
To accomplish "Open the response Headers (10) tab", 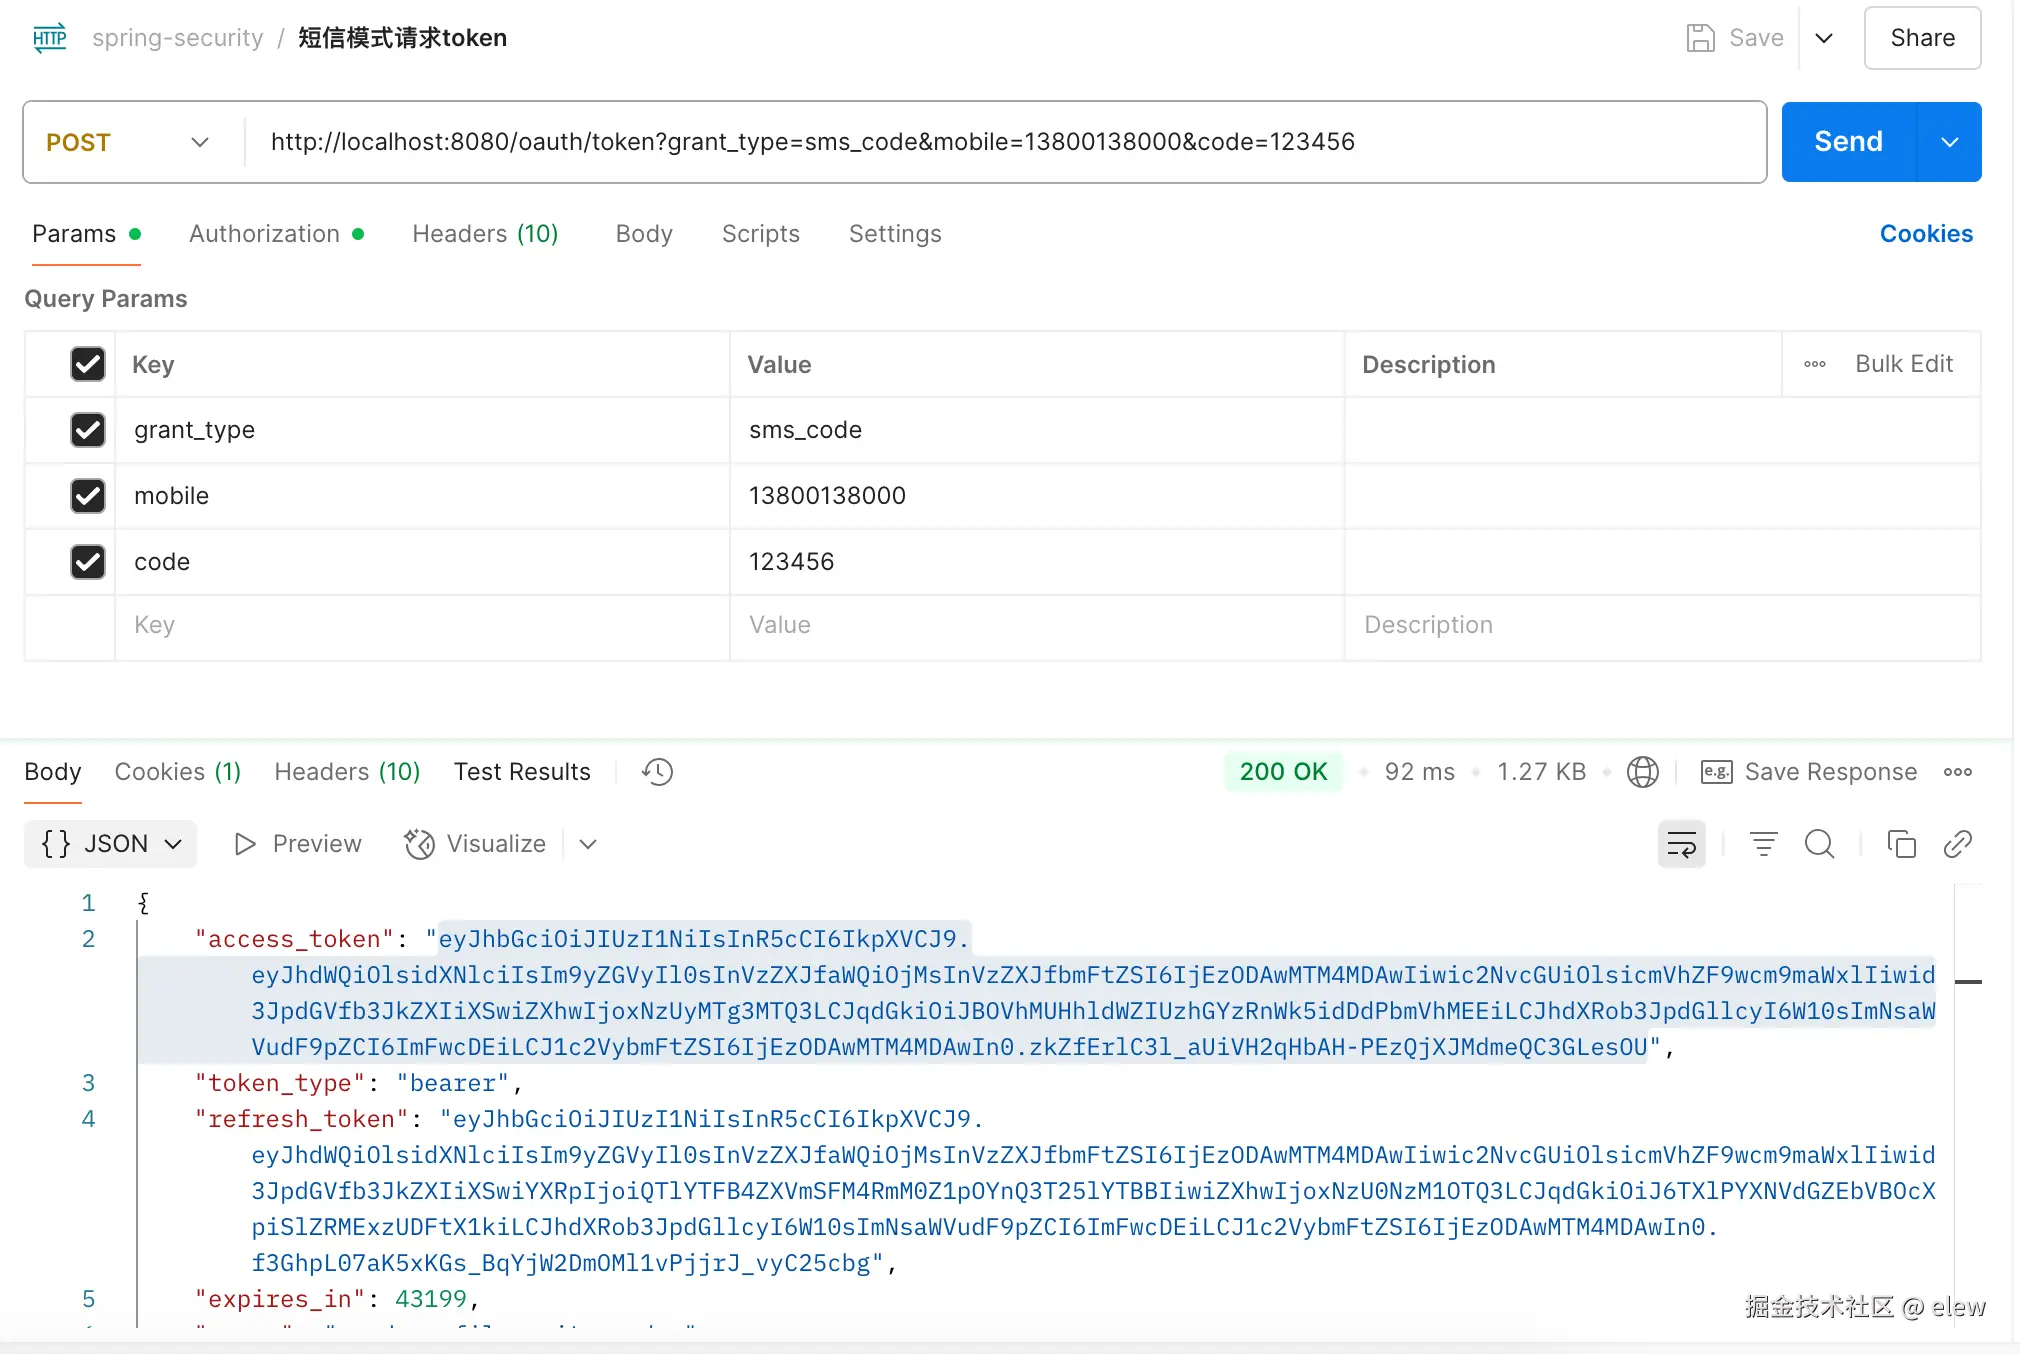I will (x=346, y=772).
